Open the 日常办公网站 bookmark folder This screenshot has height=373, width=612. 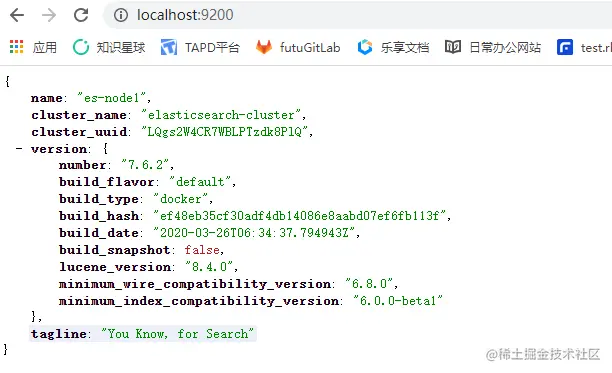505,48
